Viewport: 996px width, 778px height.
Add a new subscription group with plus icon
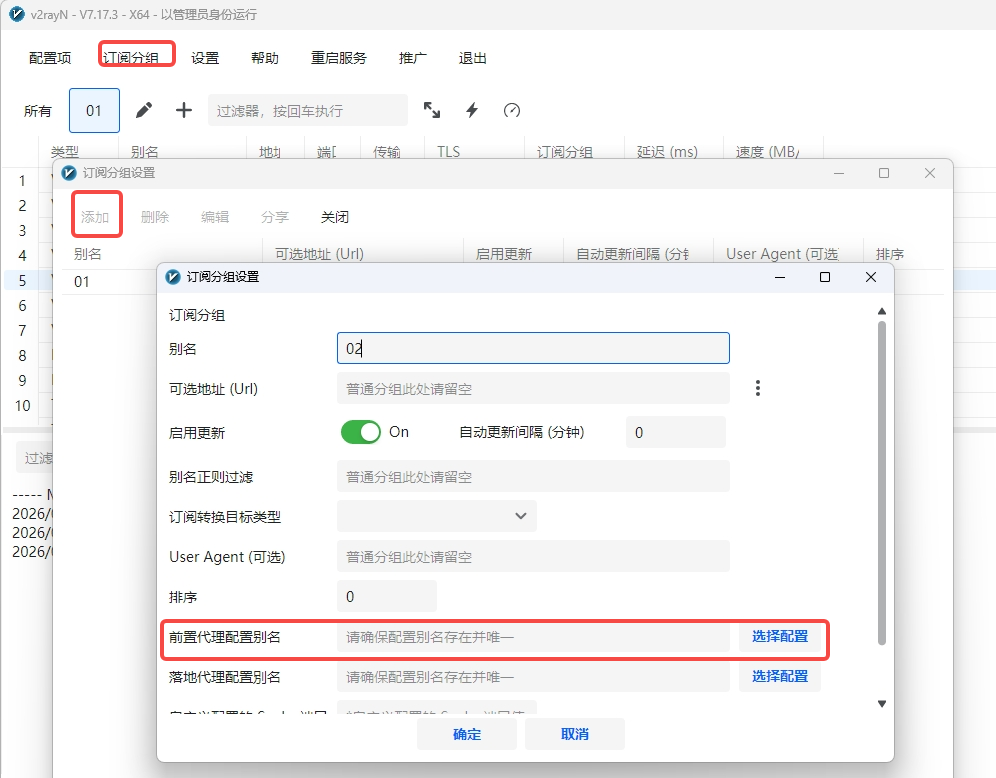click(x=184, y=111)
